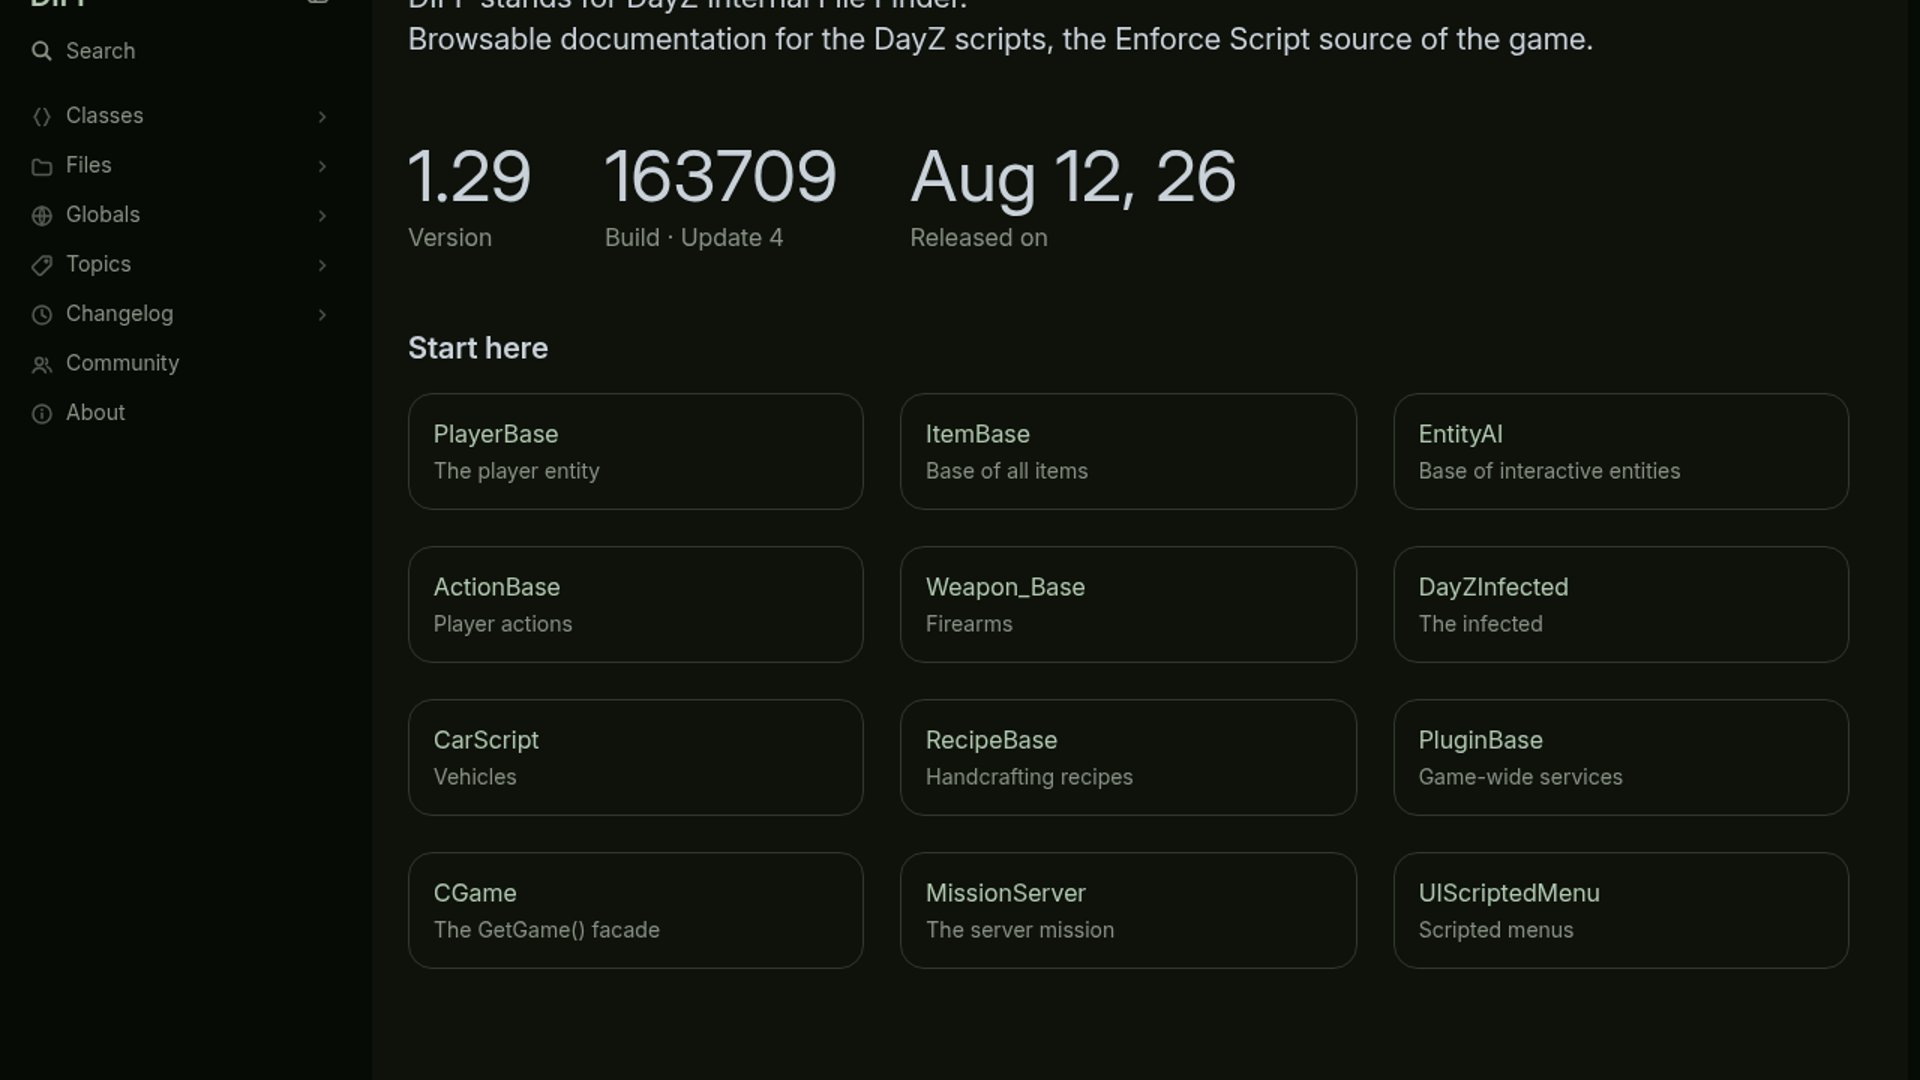Open the CarScript card
The image size is (1920, 1080).
click(x=635, y=757)
